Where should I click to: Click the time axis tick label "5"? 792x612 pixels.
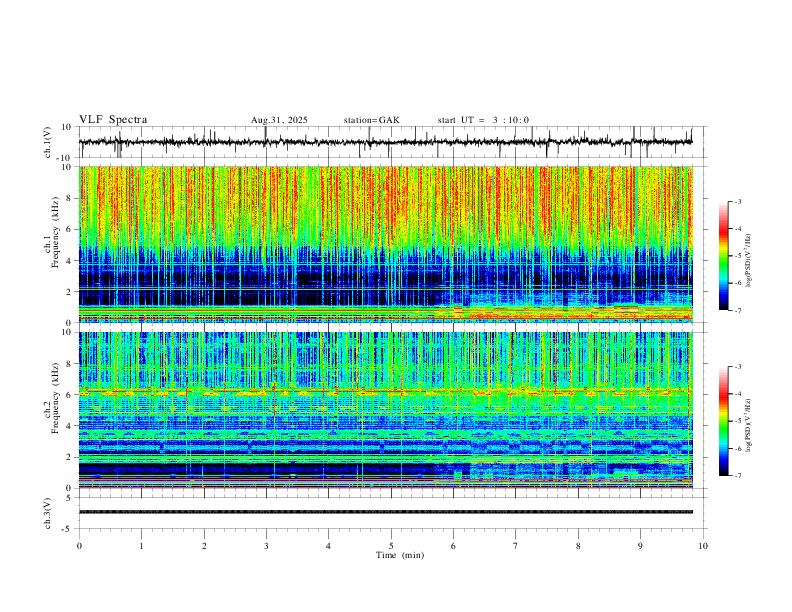click(391, 546)
